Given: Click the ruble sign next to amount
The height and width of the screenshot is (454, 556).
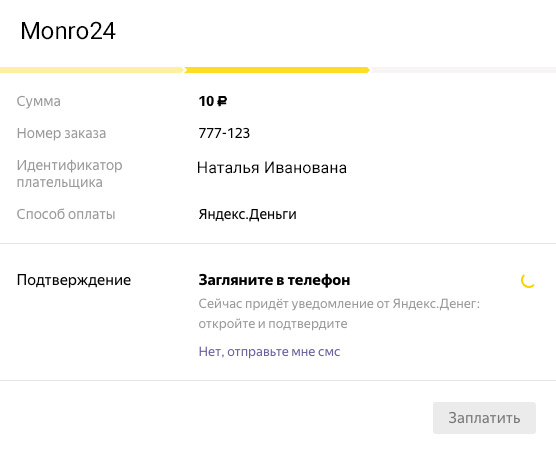Looking at the screenshot, I should [x=222, y=101].
